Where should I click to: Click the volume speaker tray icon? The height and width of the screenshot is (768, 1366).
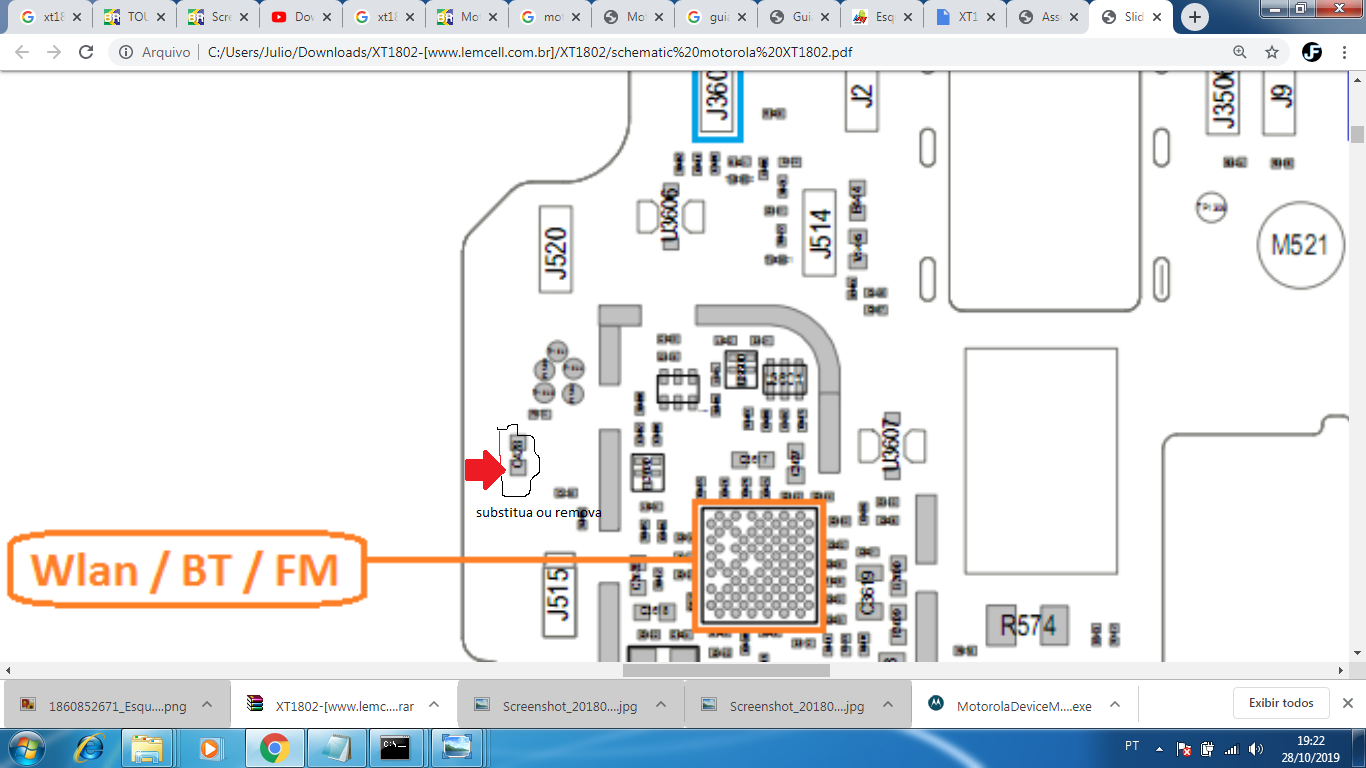pos(1256,748)
